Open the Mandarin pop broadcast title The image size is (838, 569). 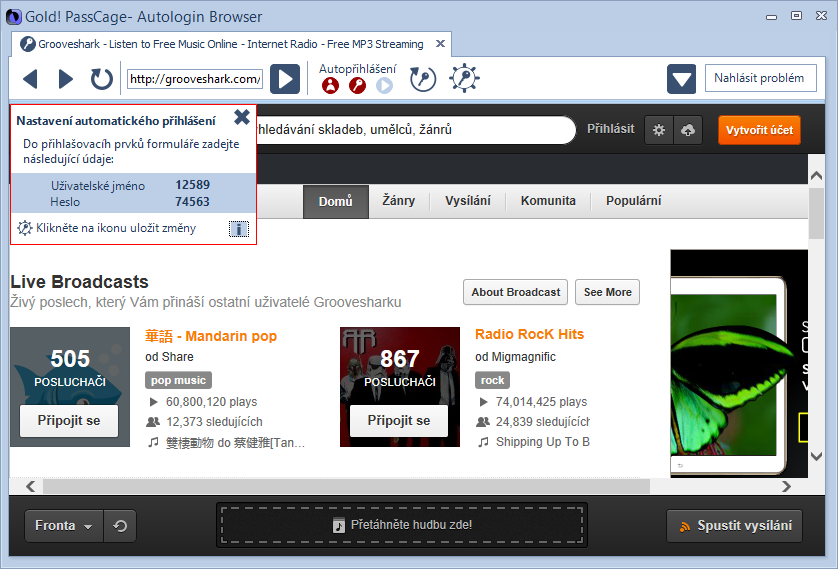click(211, 336)
